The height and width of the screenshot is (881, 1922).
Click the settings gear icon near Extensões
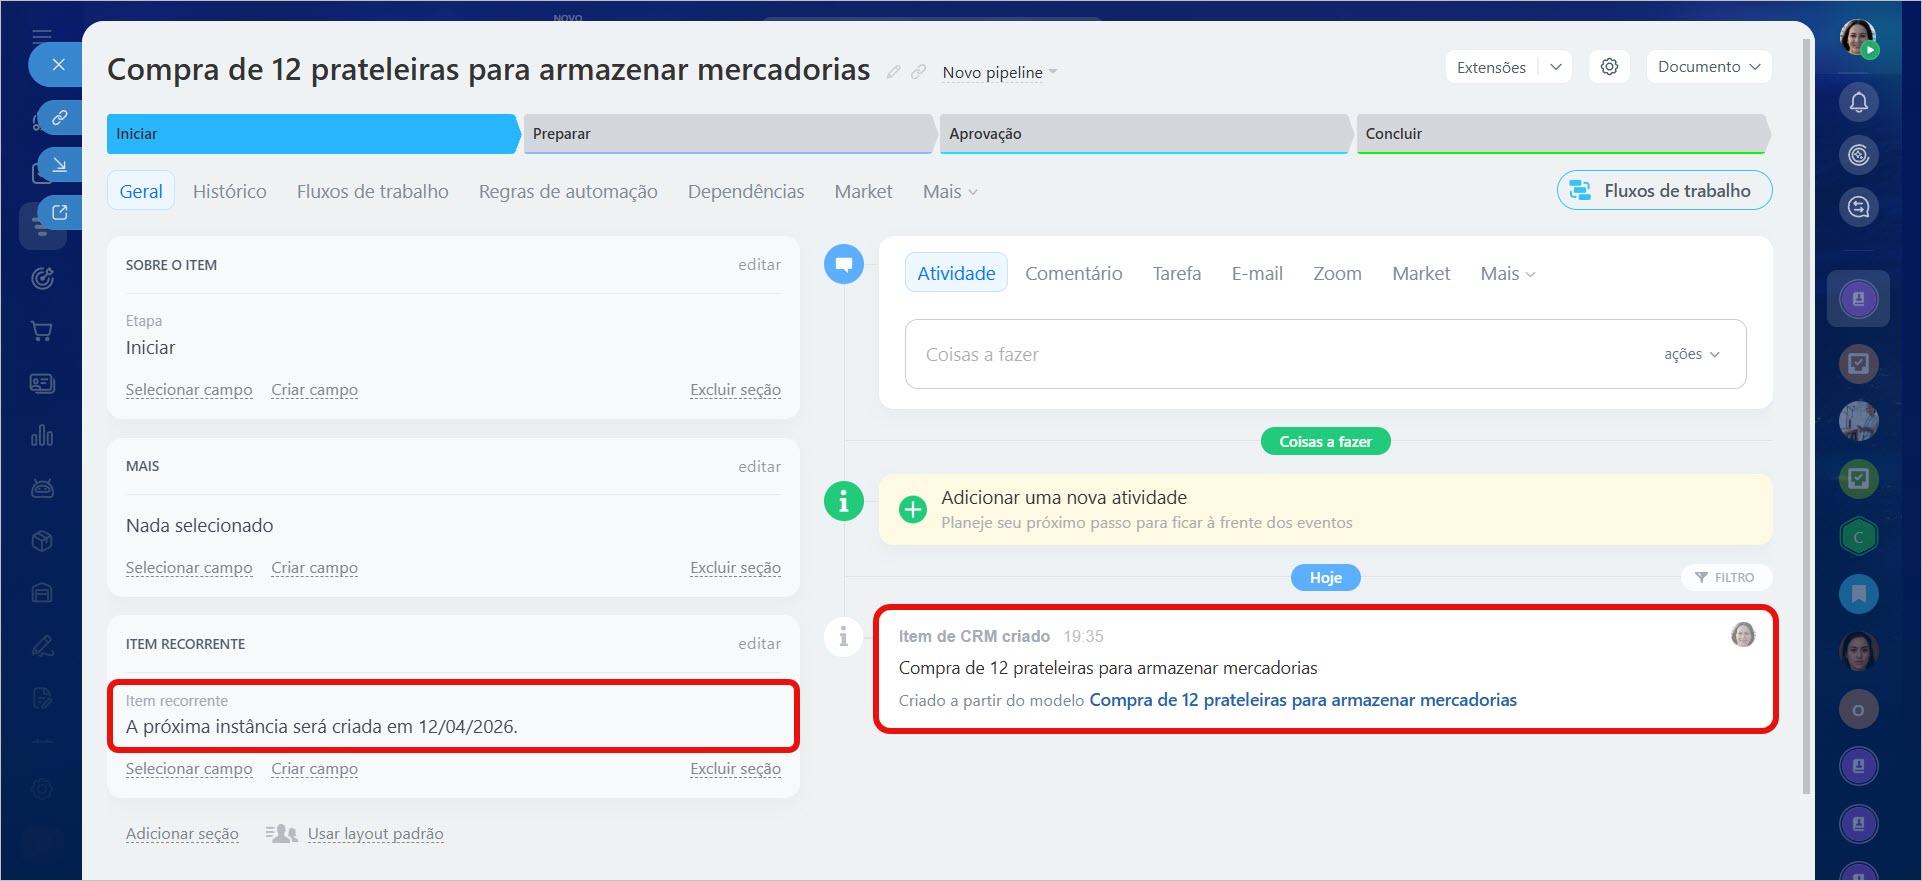coord(1609,67)
